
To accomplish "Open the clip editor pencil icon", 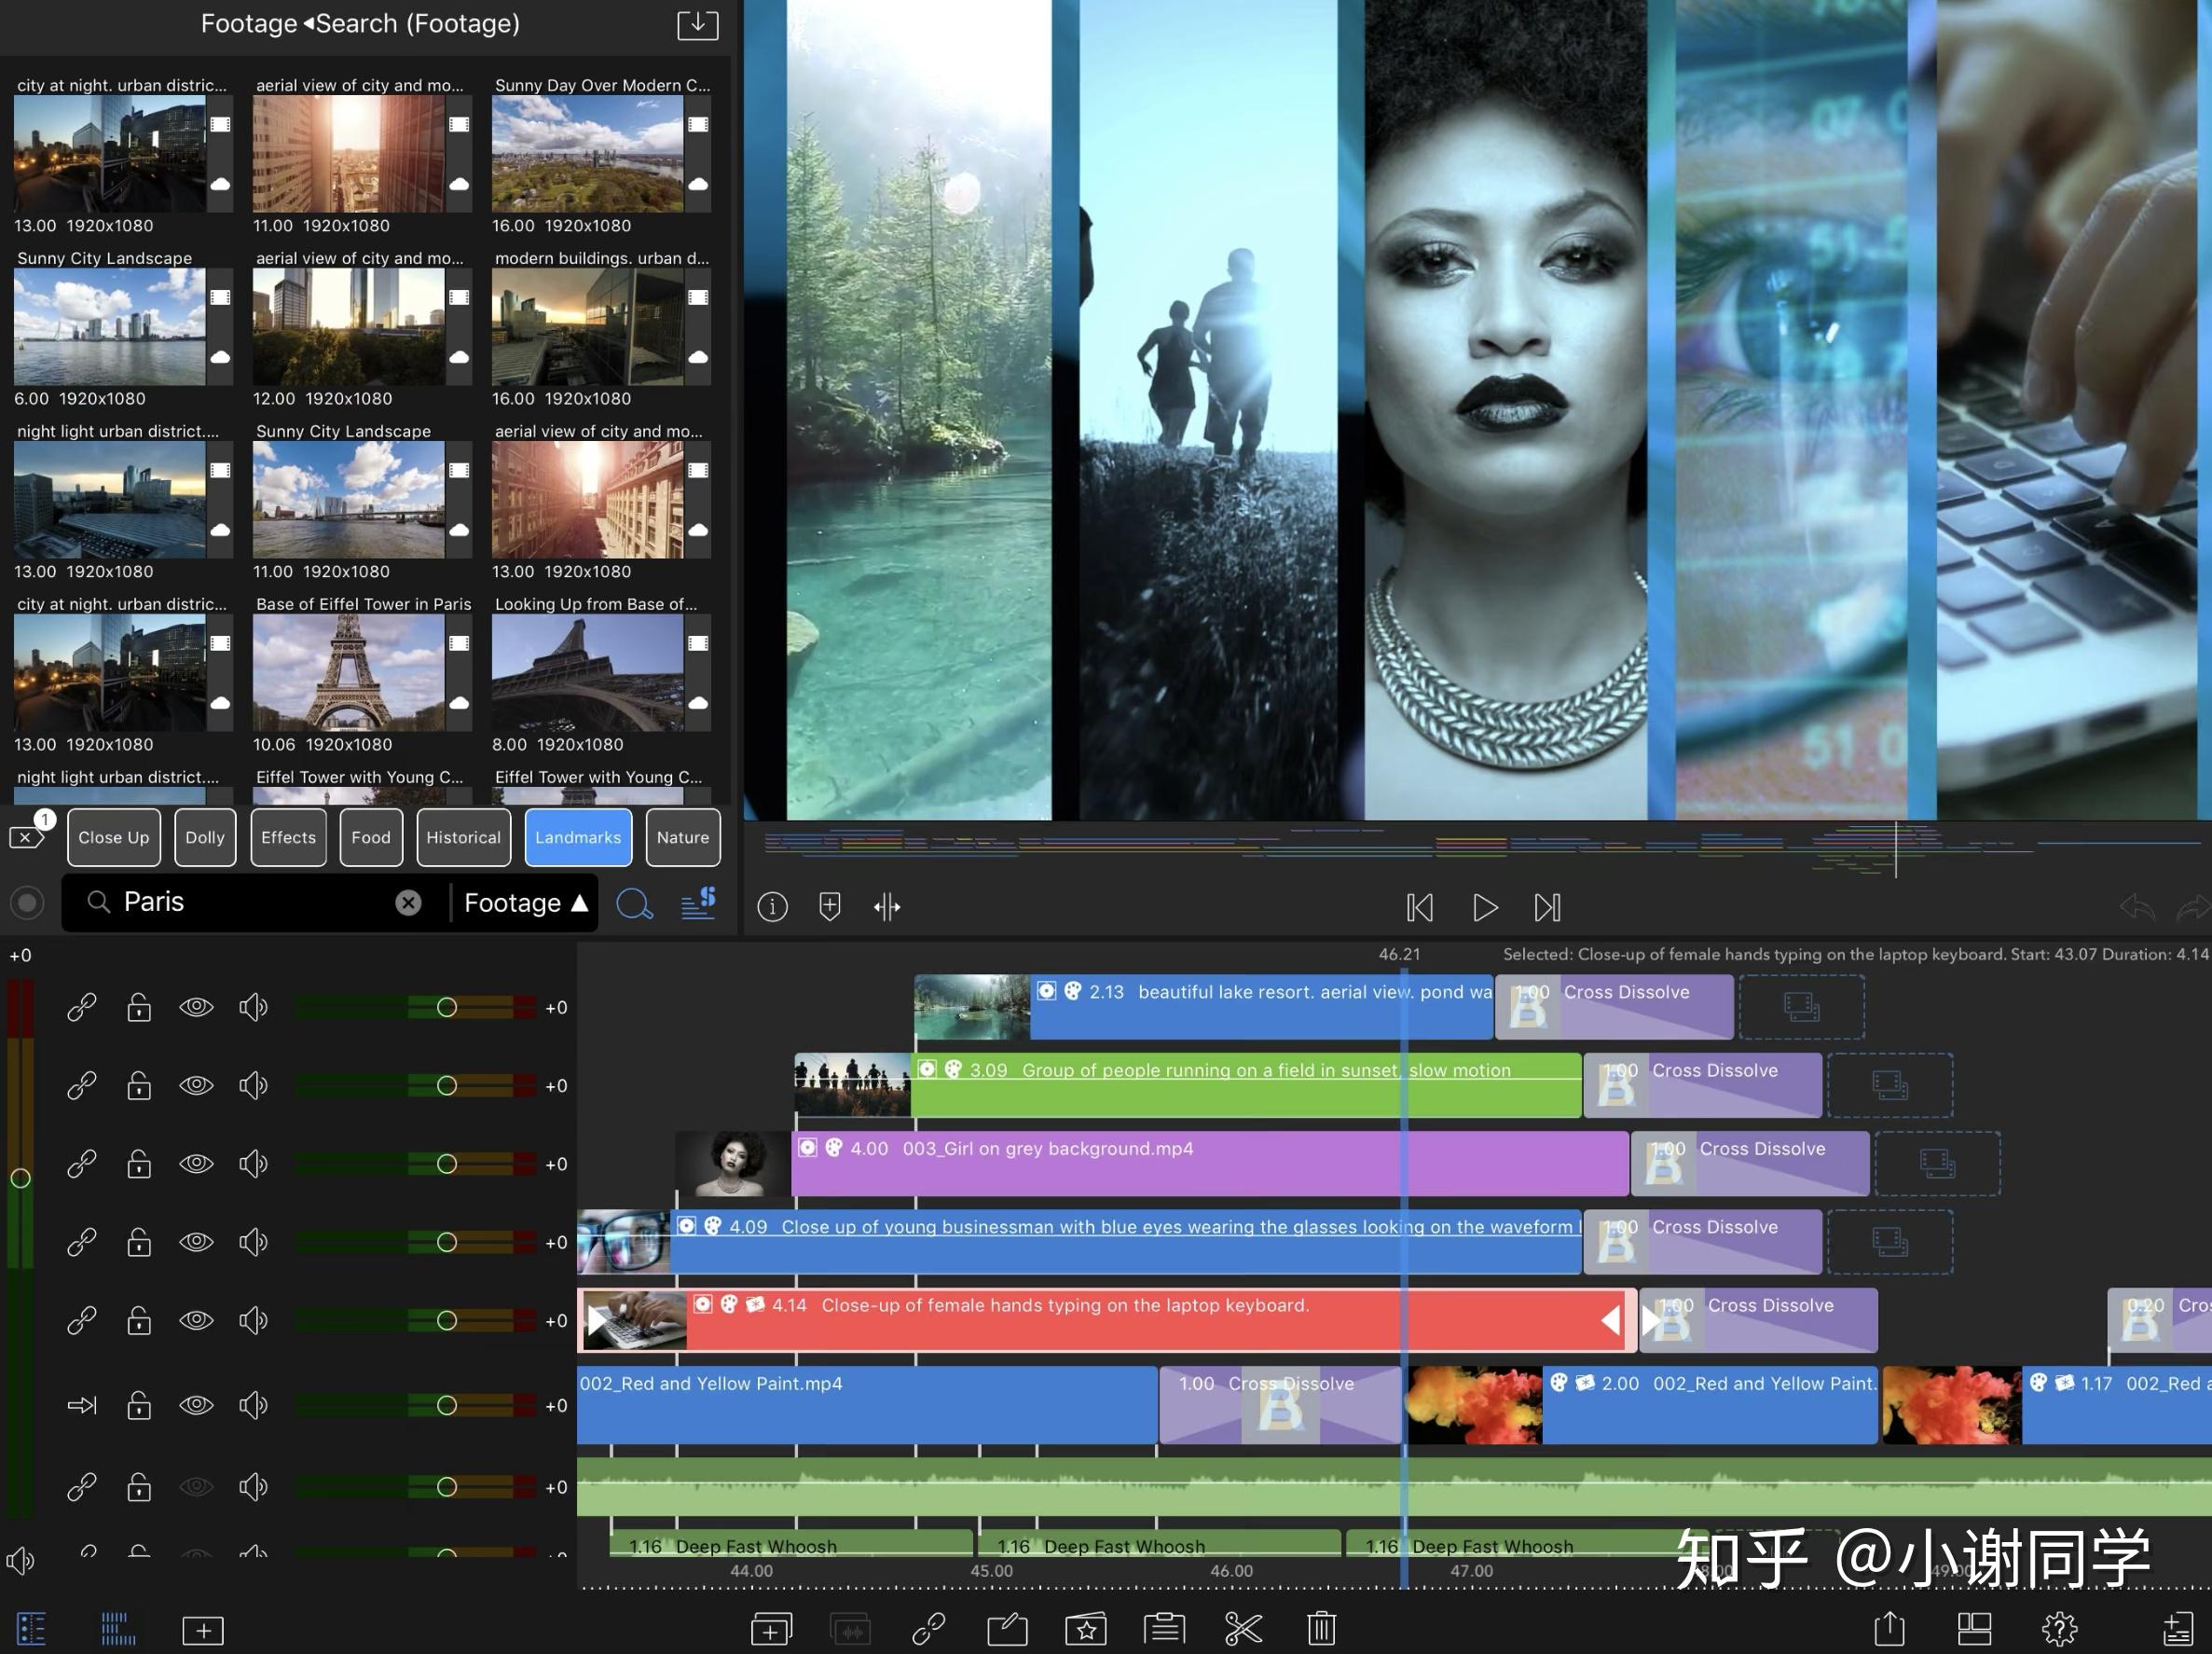I will click(1007, 1629).
